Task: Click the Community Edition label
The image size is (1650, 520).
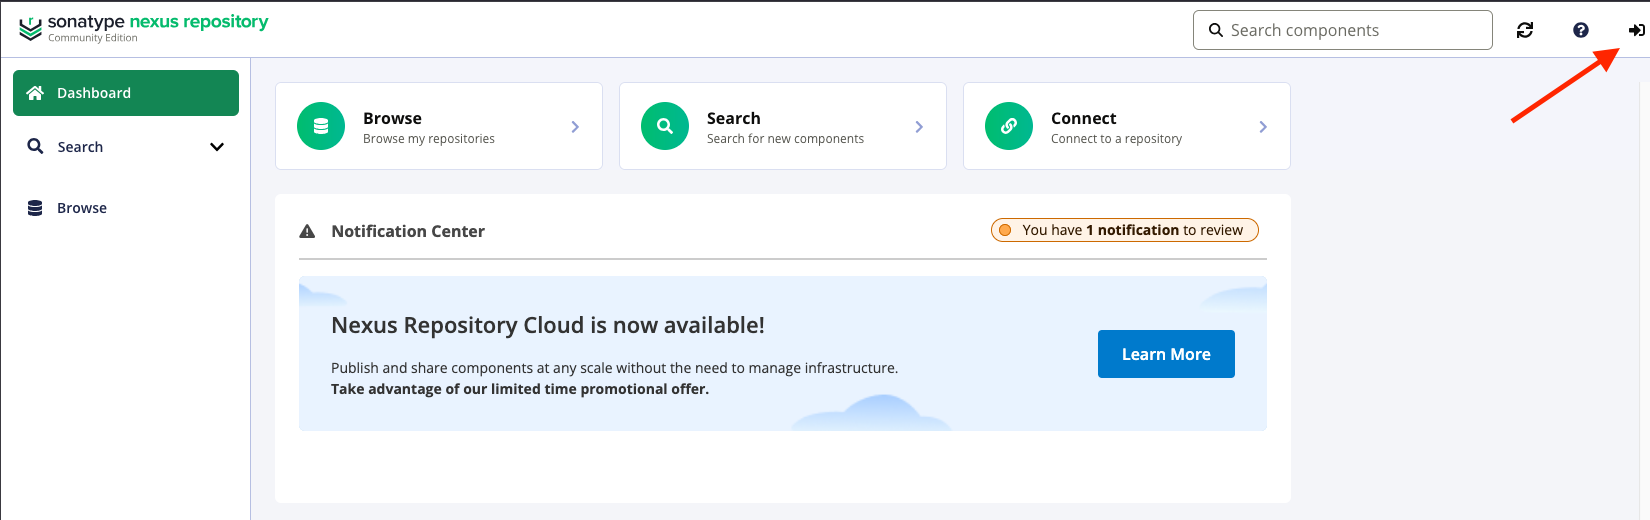Action: coord(93,38)
